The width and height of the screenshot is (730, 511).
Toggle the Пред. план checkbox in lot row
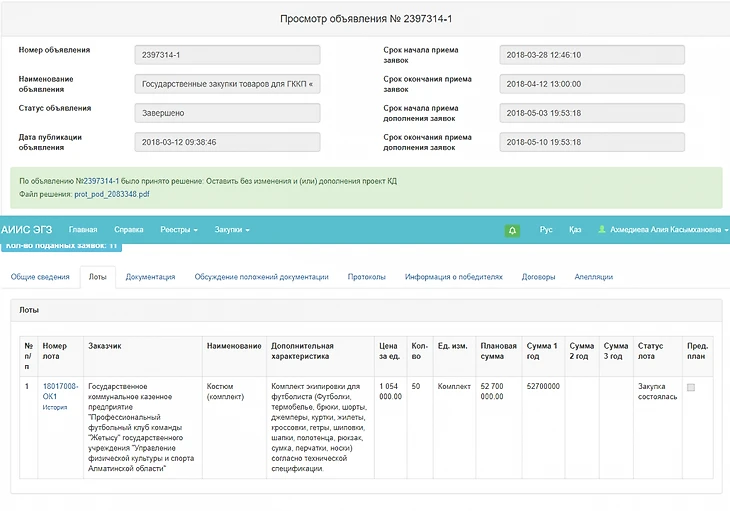691,387
